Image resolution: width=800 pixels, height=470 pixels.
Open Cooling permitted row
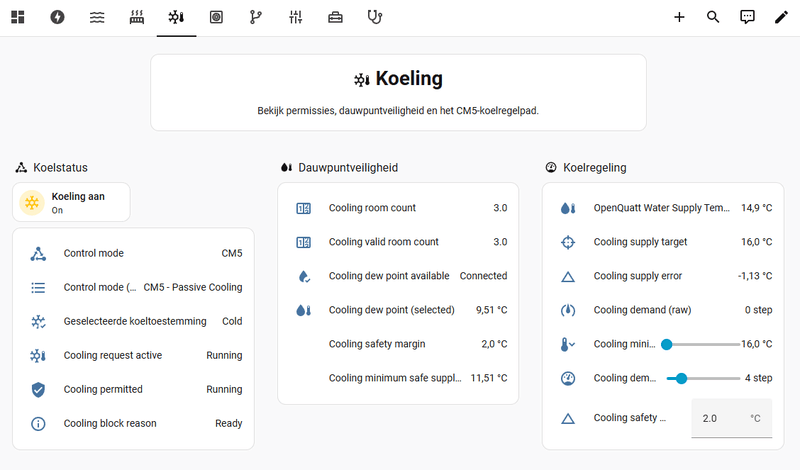pos(134,389)
